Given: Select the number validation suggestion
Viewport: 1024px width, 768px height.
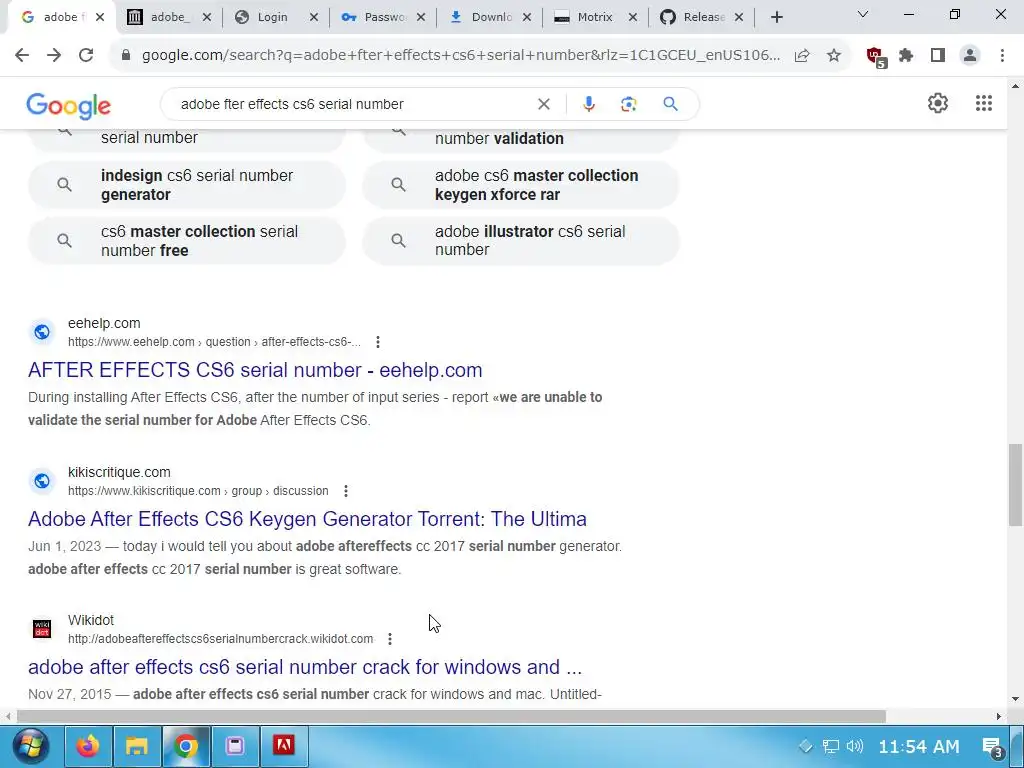Looking at the screenshot, I should (x=520, y=139).
